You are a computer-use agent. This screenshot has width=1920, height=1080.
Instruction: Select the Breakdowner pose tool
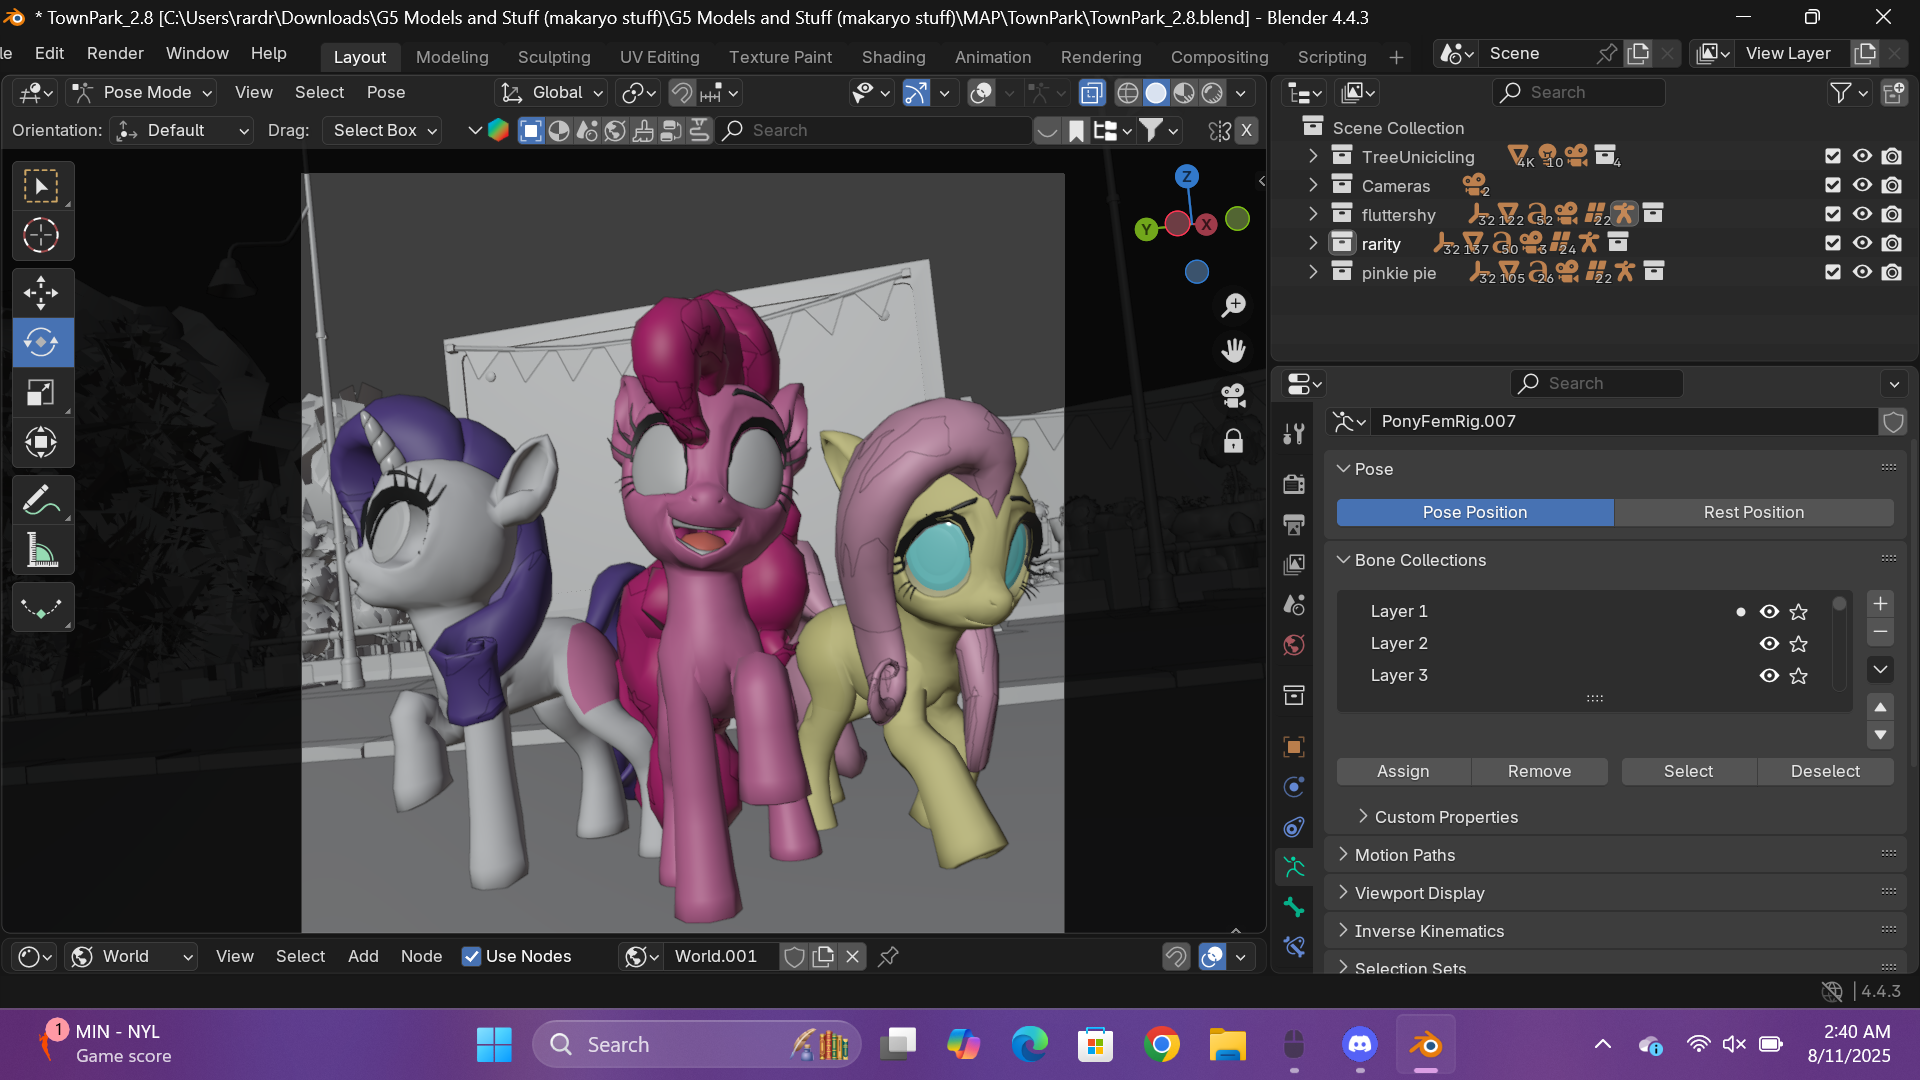point(41,607)
